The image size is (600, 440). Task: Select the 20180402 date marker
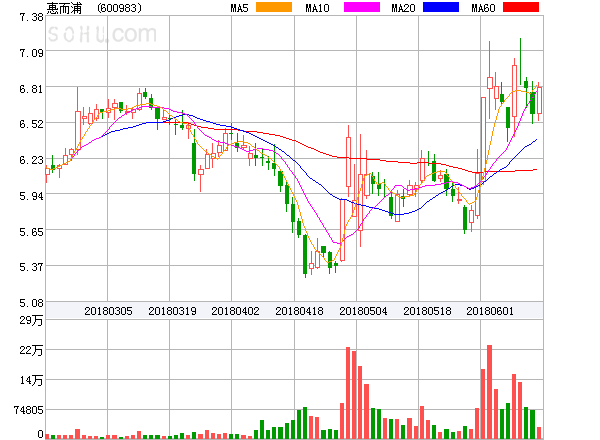(235, 311)
